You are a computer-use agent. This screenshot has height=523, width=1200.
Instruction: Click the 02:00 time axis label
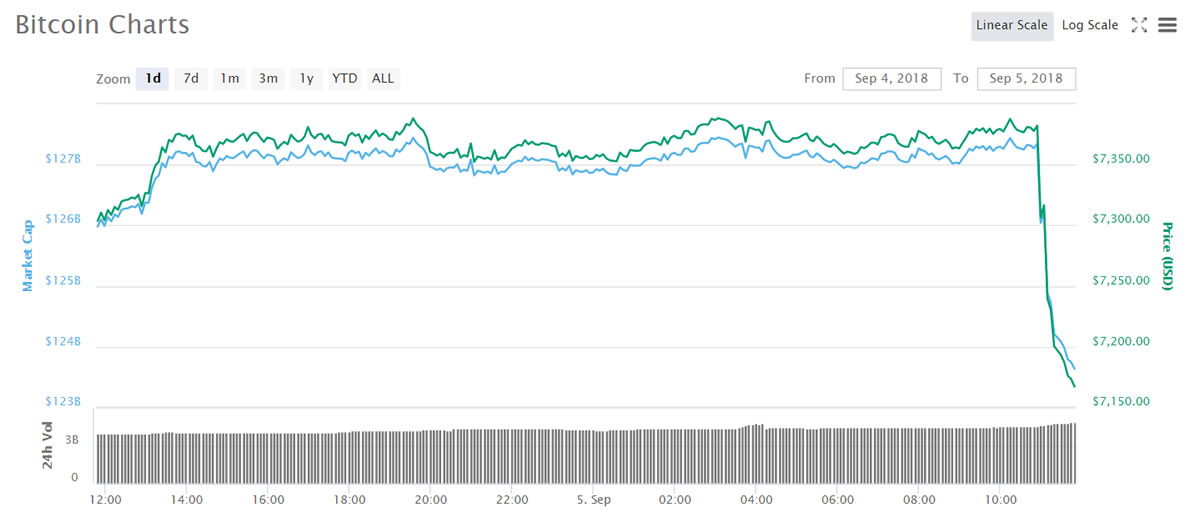click(x=675, y=500)
